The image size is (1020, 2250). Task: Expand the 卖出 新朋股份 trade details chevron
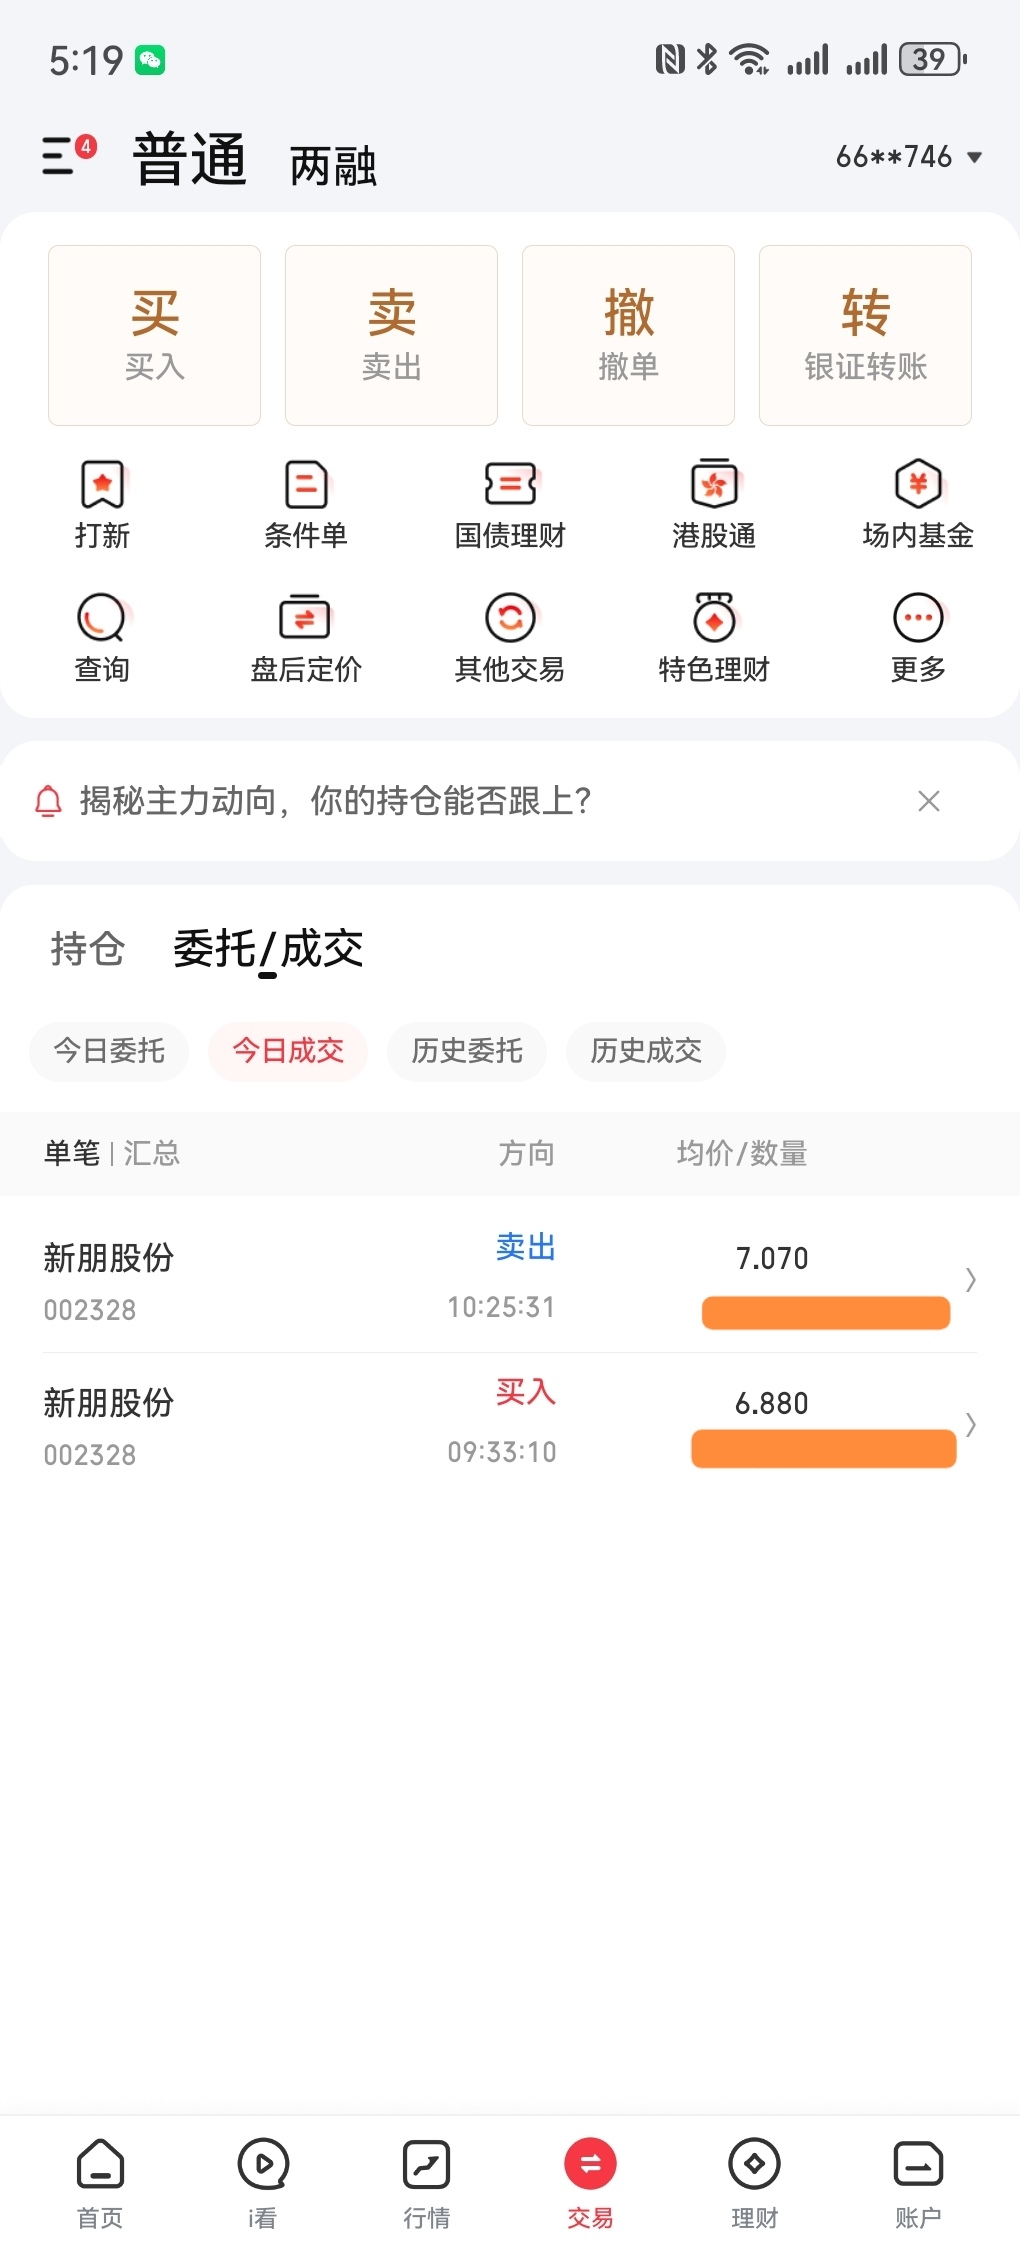click(x=970, y=1279)
